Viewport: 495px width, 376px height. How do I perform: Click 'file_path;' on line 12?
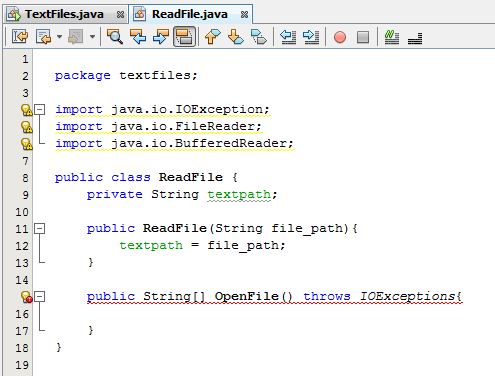[x=246, y=246]
